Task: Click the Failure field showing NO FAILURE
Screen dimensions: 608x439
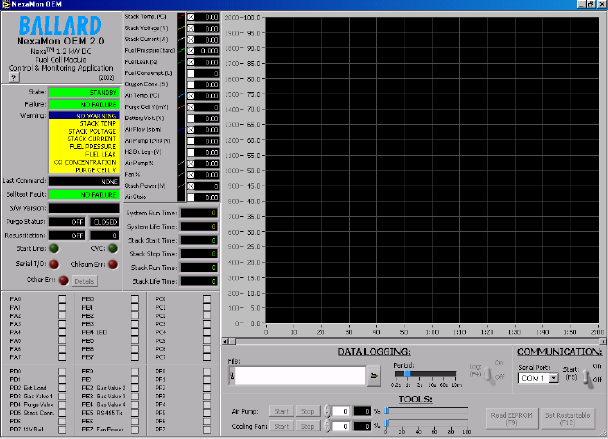Action: pyautogui.click(x=84, y=105)
